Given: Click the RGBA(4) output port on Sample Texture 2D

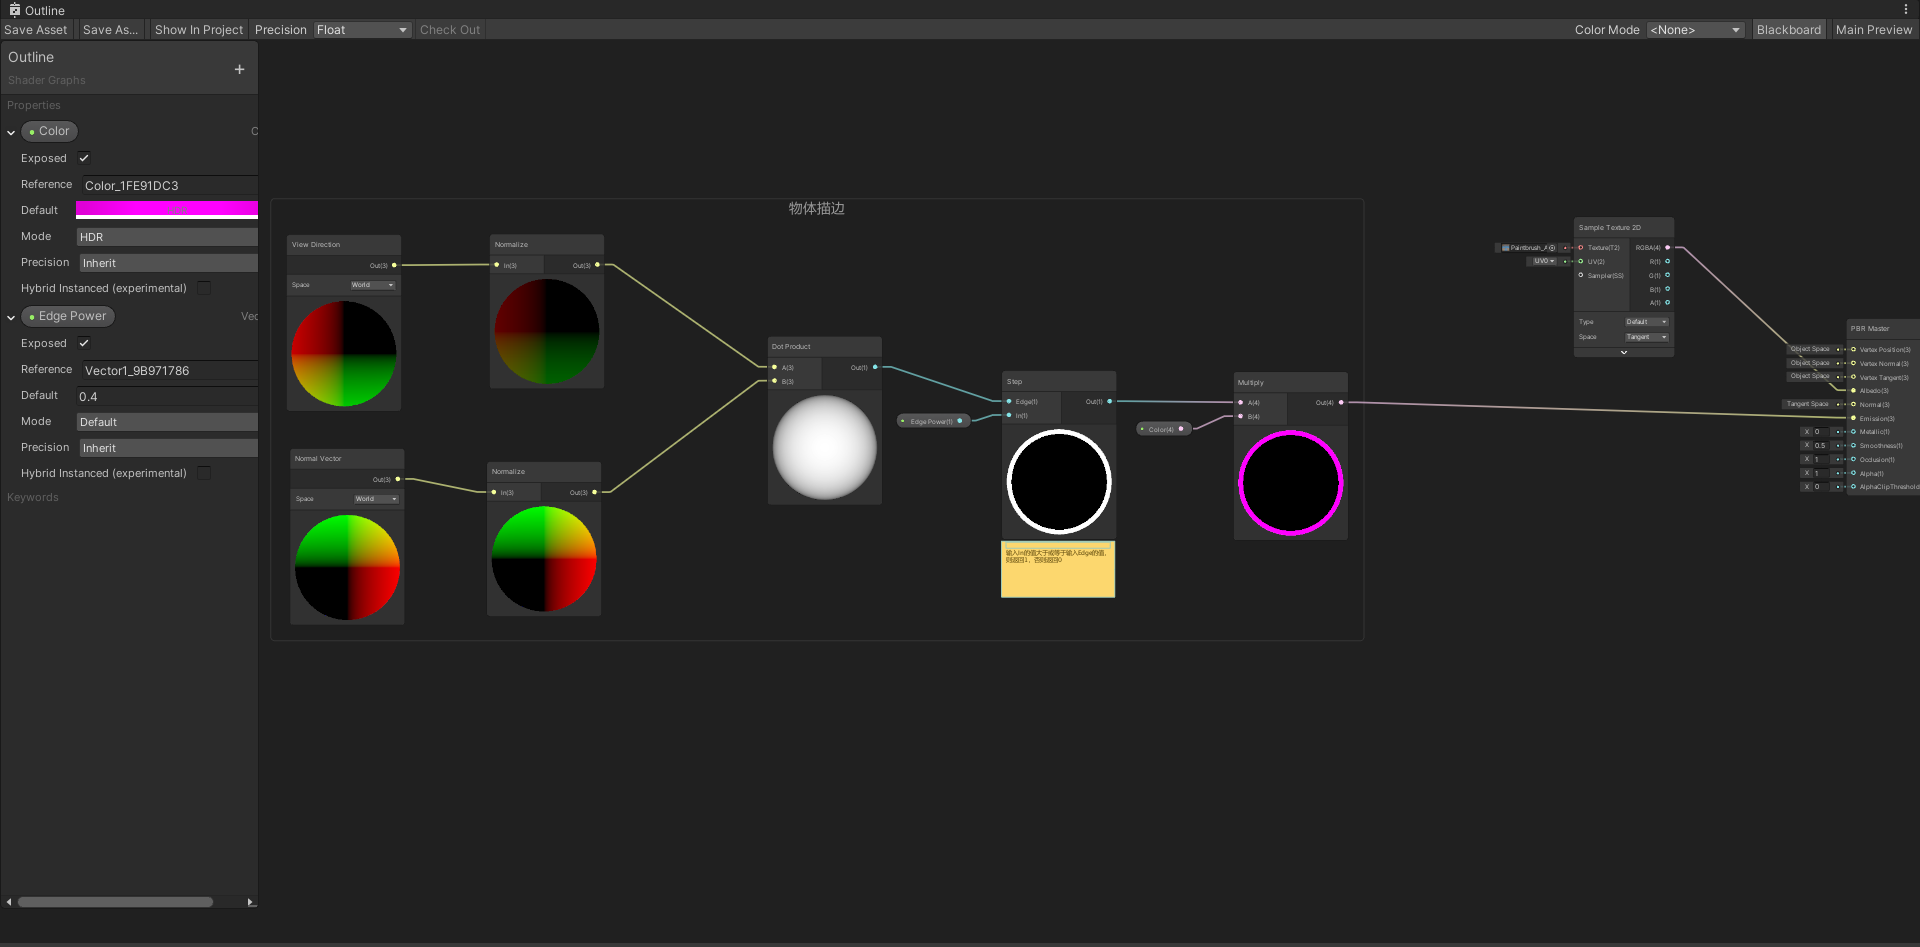Looking at the screenshot, I should (x=1666, y=247).
